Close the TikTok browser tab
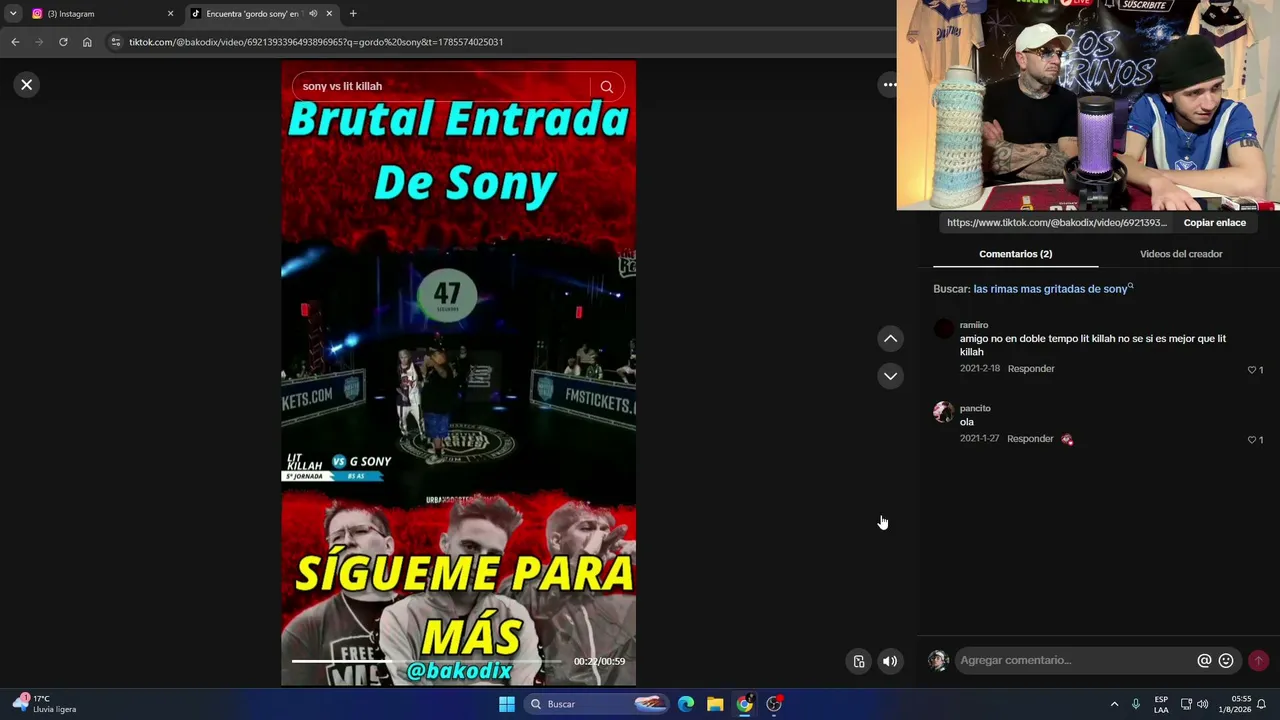The height and width of the screenshot is (720, 1280). (x=329, y=14)
